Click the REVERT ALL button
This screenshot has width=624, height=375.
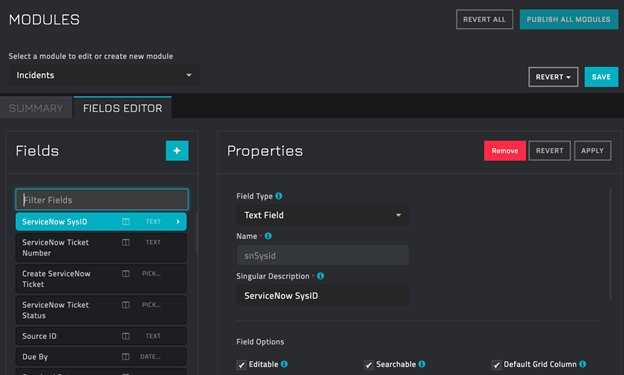(x=484, y=20)
